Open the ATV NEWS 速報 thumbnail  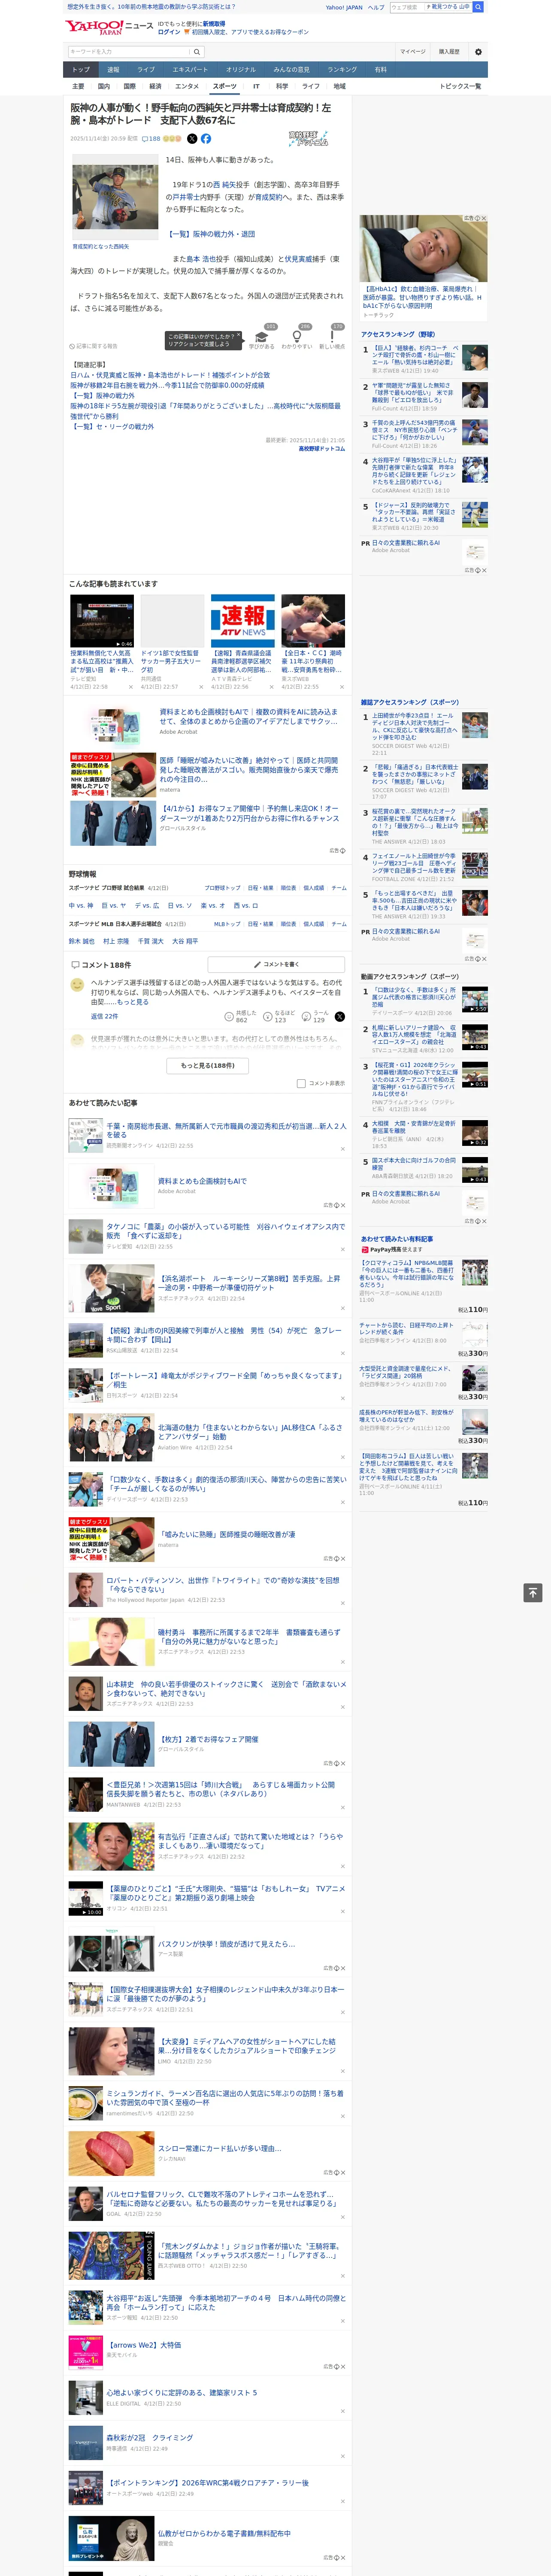(243, 620)
